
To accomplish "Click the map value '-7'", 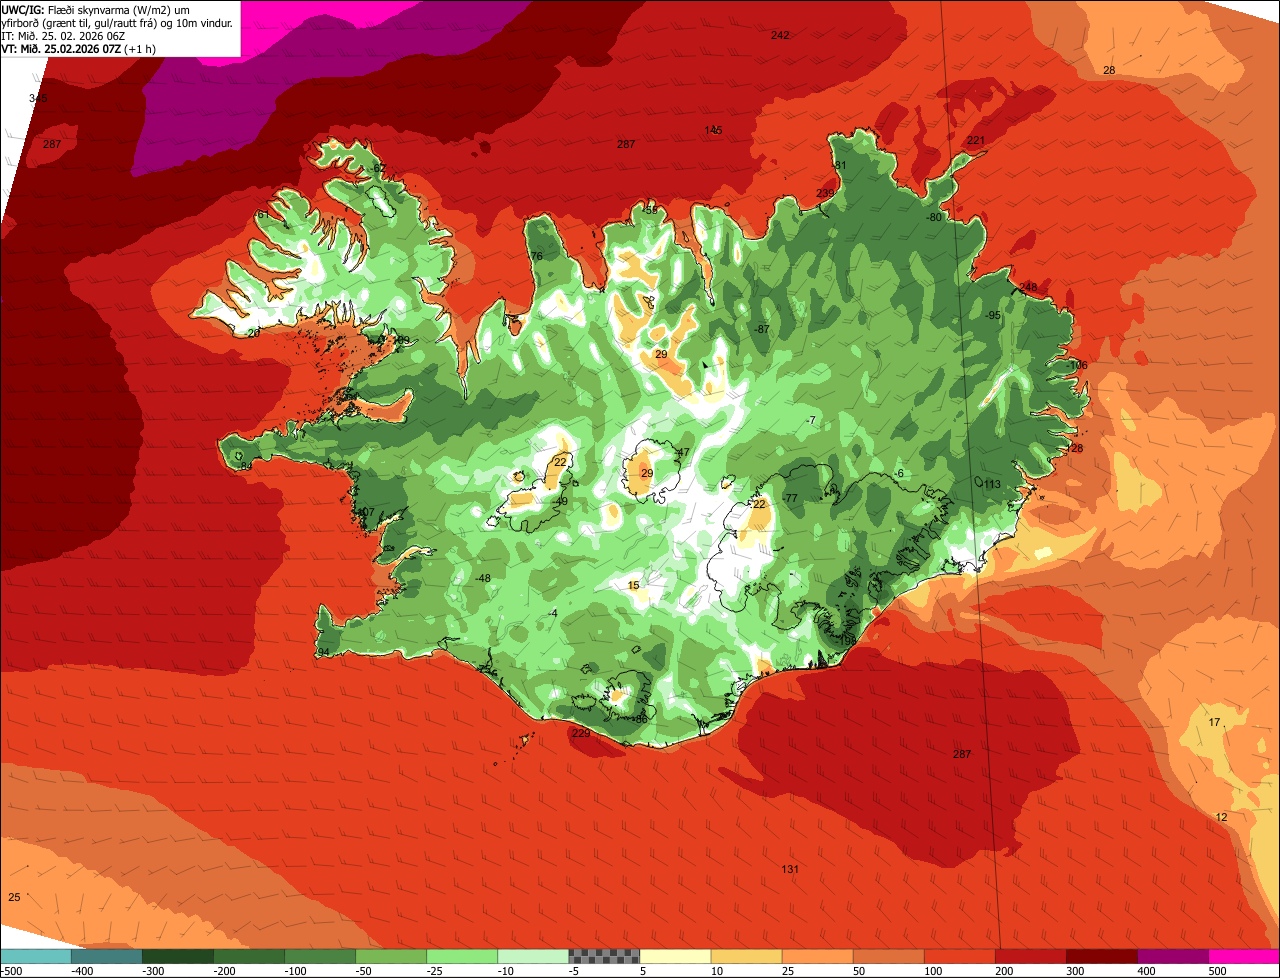I will point(811,420).
